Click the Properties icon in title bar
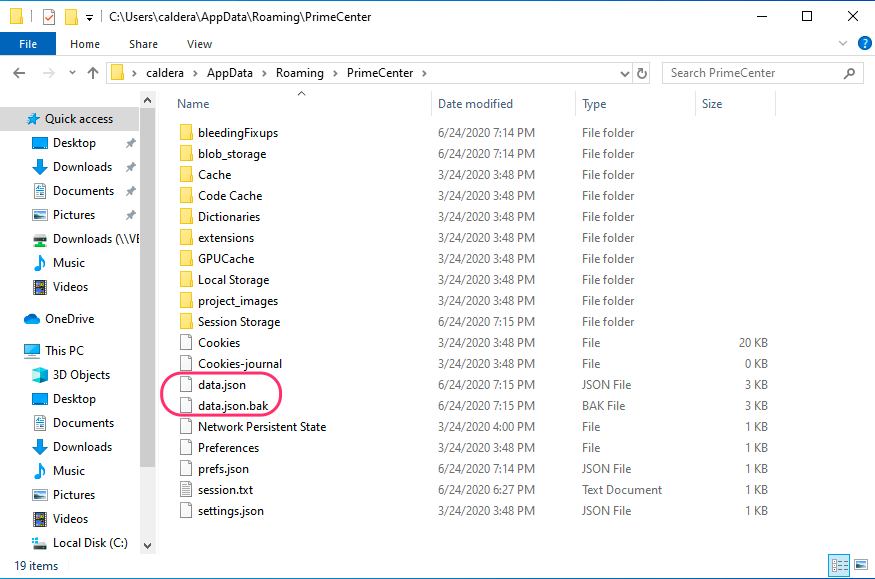 point(49,17)
